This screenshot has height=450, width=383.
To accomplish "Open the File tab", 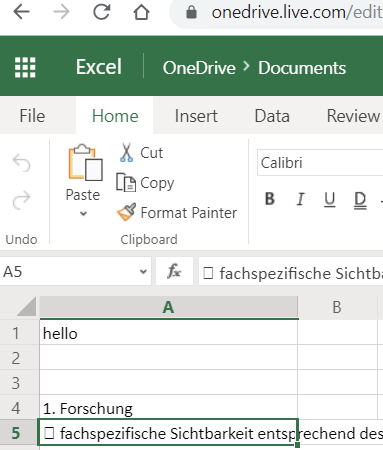I will point(32,116).
